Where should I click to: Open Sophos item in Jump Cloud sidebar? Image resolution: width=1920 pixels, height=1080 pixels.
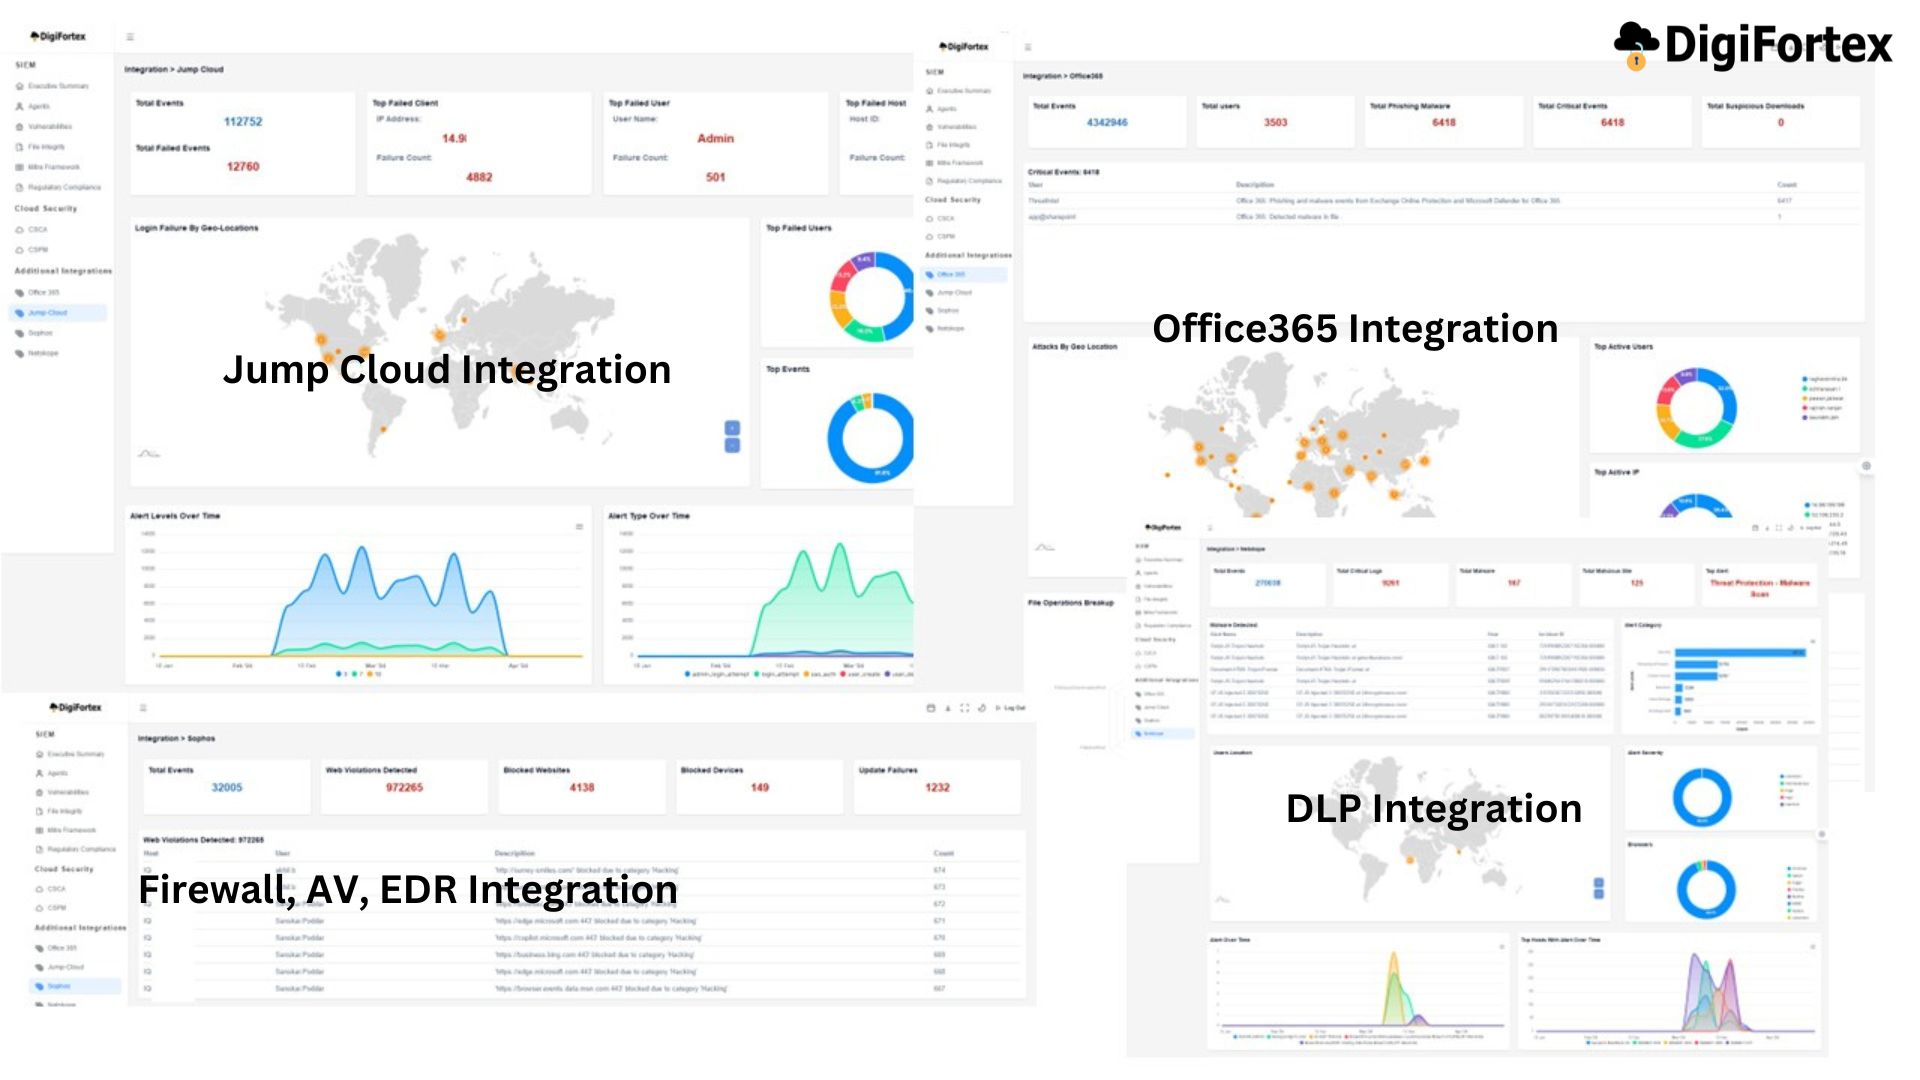click(40, 333)
